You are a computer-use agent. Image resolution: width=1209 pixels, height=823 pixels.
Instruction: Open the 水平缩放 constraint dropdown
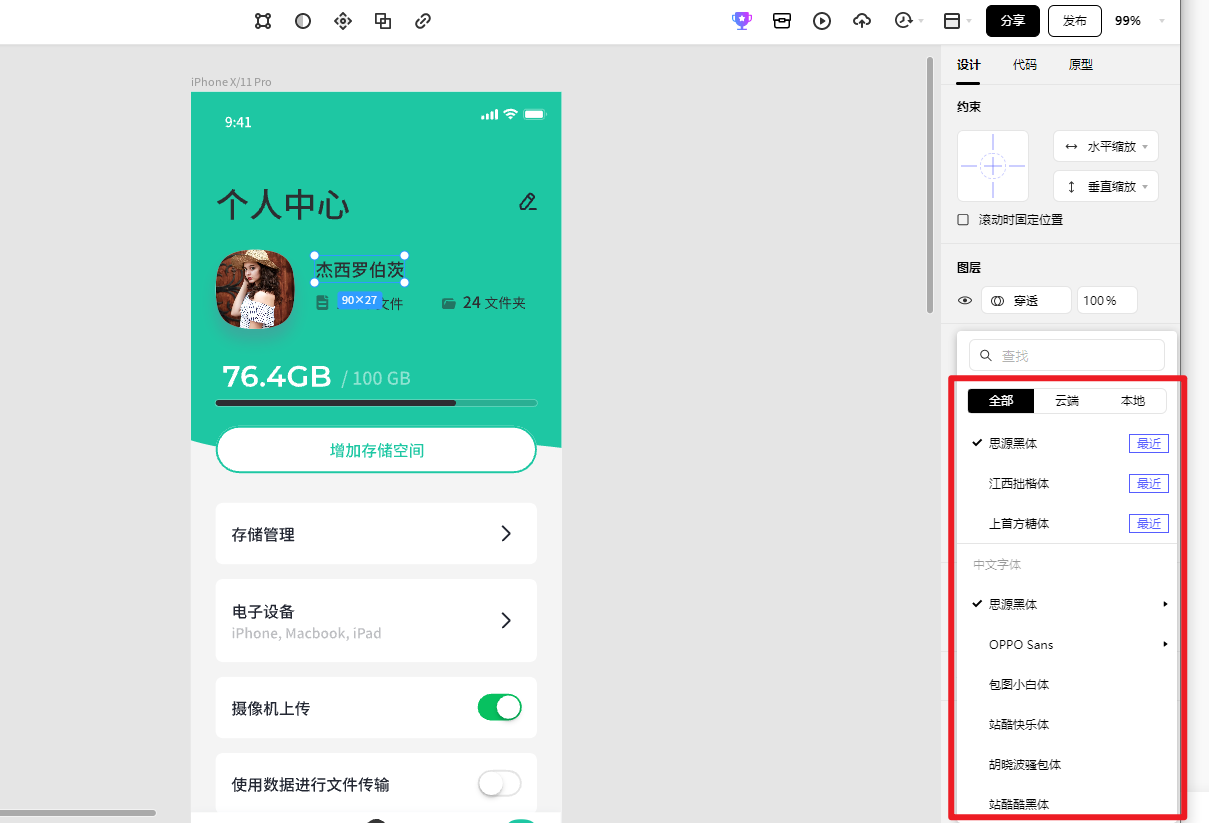click(x=1106, y=146)
